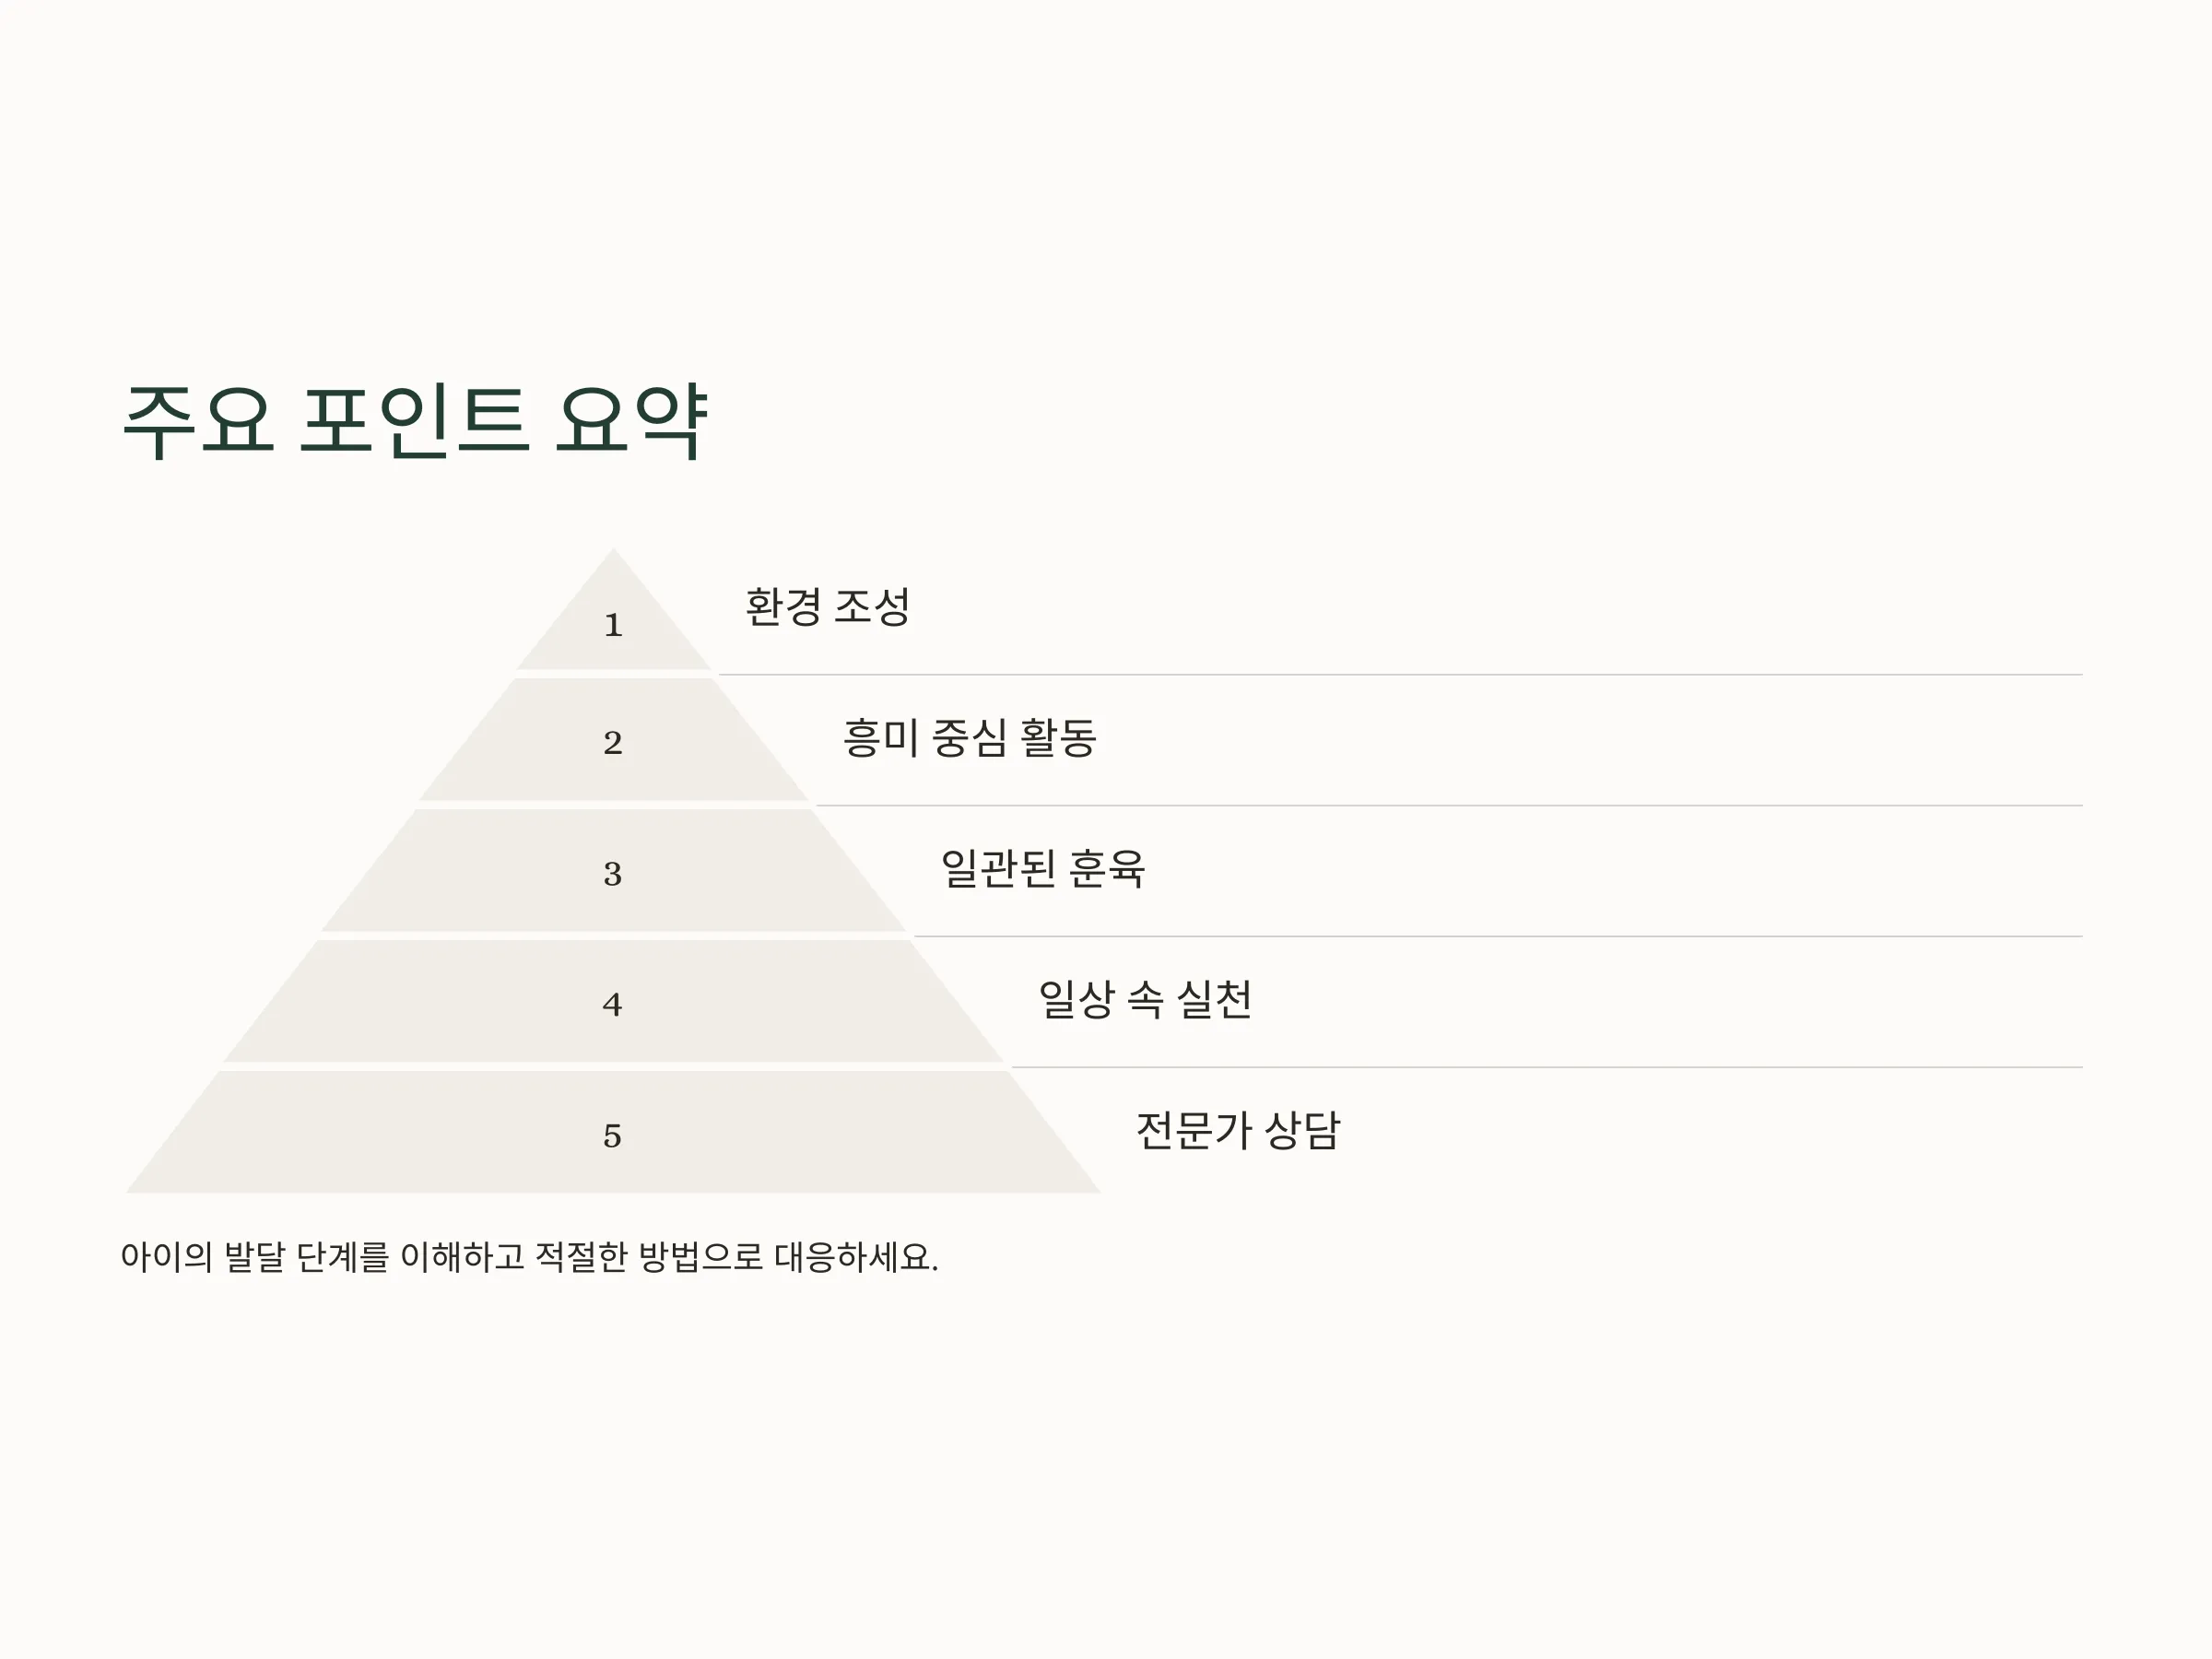Click the divider line under 일상 속 실천
The width and height of the screenshot is (2212, 1659).
1547,1068
